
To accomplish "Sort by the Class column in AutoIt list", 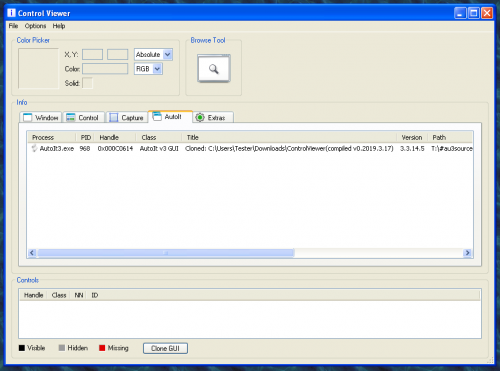I will point(159,137).
